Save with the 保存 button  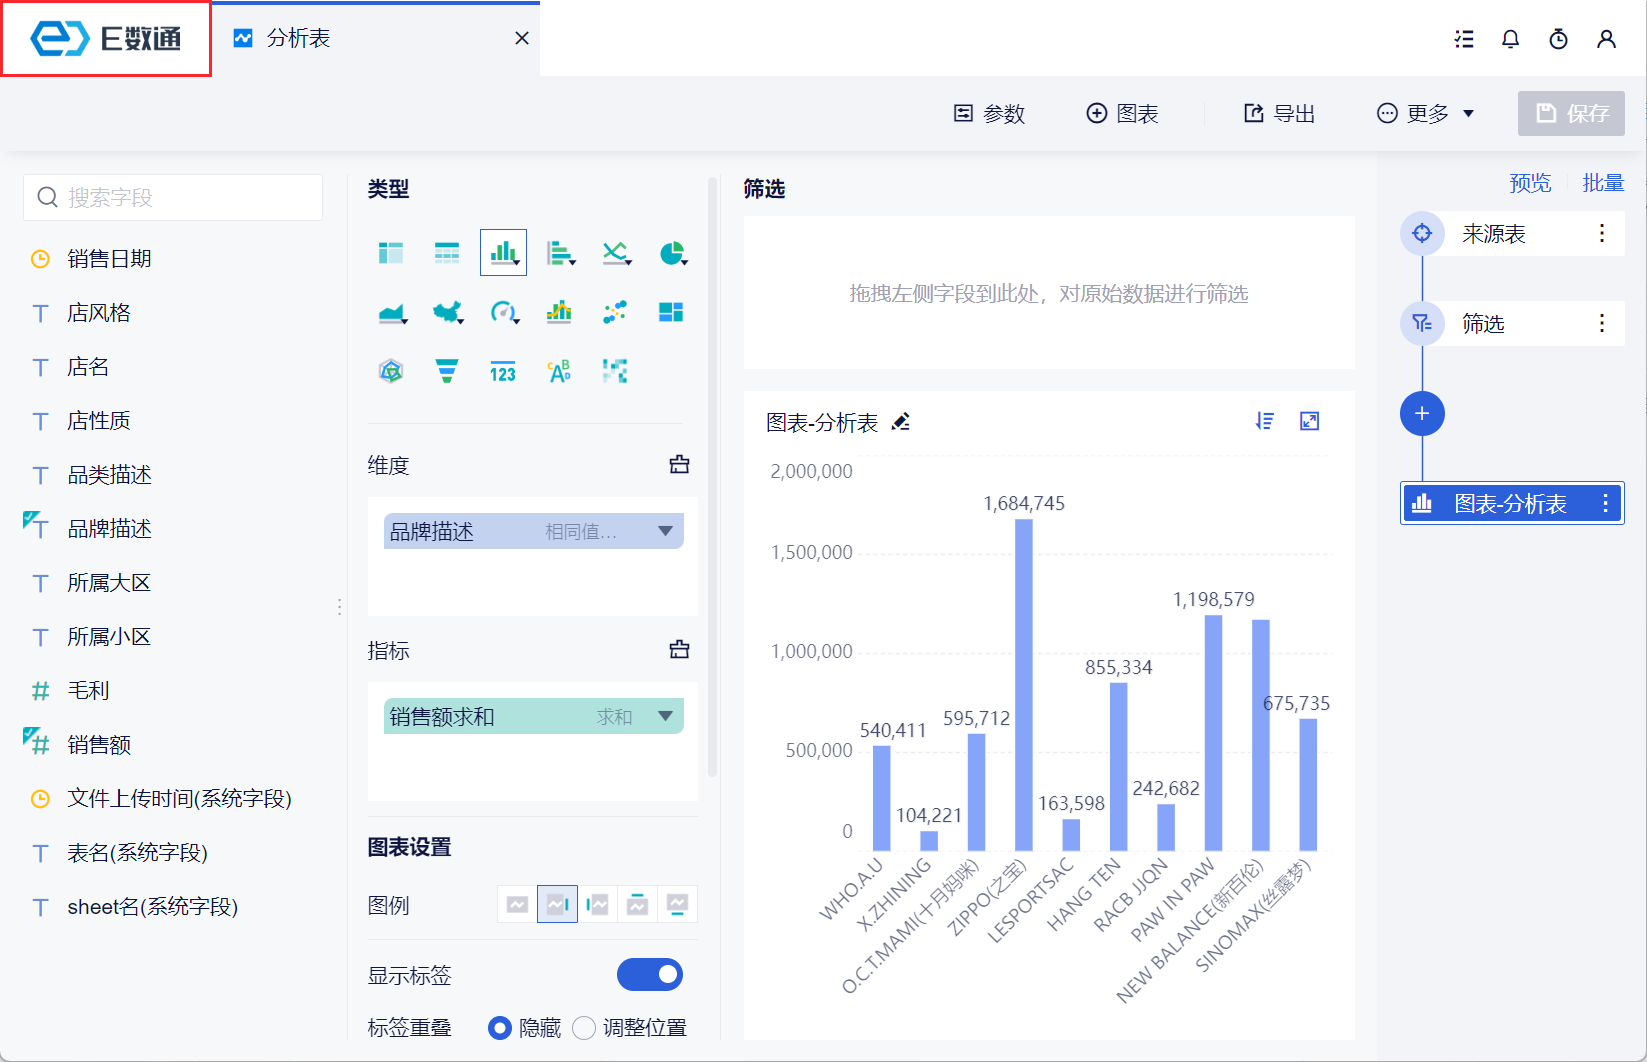(1571, 114)
